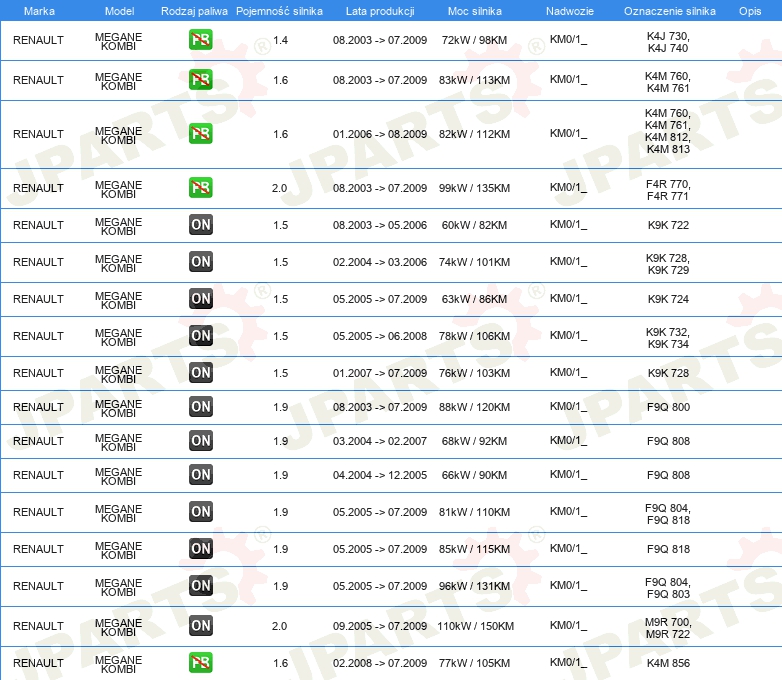Click the ON diesel icon in the 85kW / 115KM row

coord(200,548)
